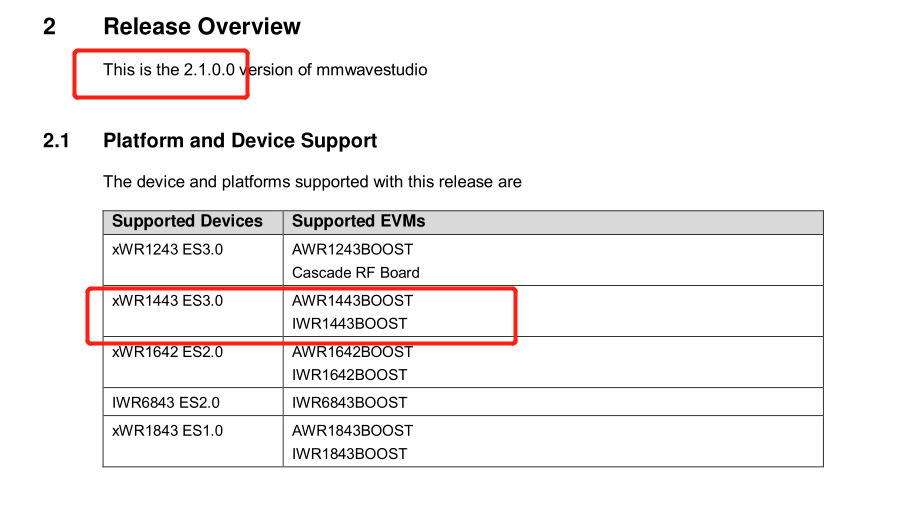Select the xWR1443 ES3.0 device cell

(x=167, y=300)
